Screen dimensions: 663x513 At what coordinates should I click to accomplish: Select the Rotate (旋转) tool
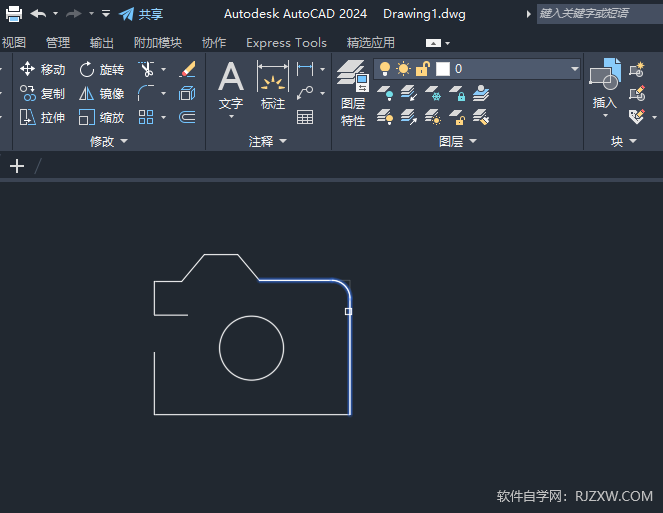(101, 69)
